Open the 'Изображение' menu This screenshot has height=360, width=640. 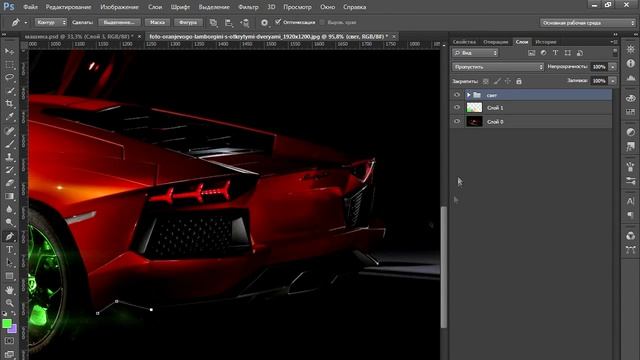(120, 7)
